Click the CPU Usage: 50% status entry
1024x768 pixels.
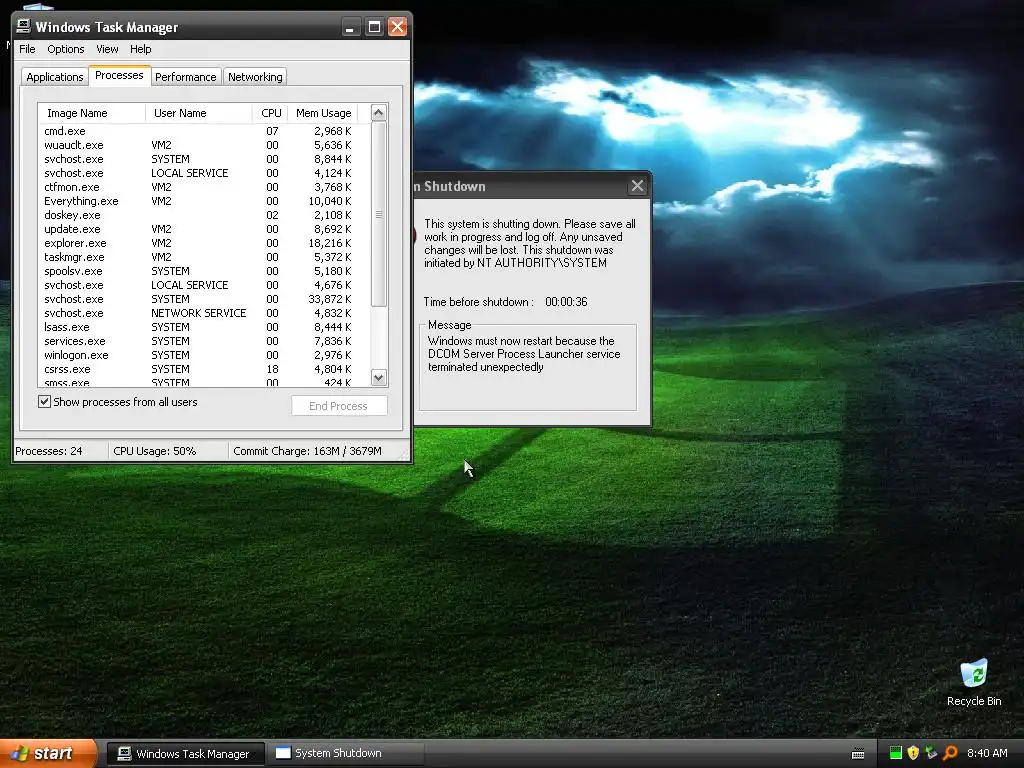coord(168,451)
